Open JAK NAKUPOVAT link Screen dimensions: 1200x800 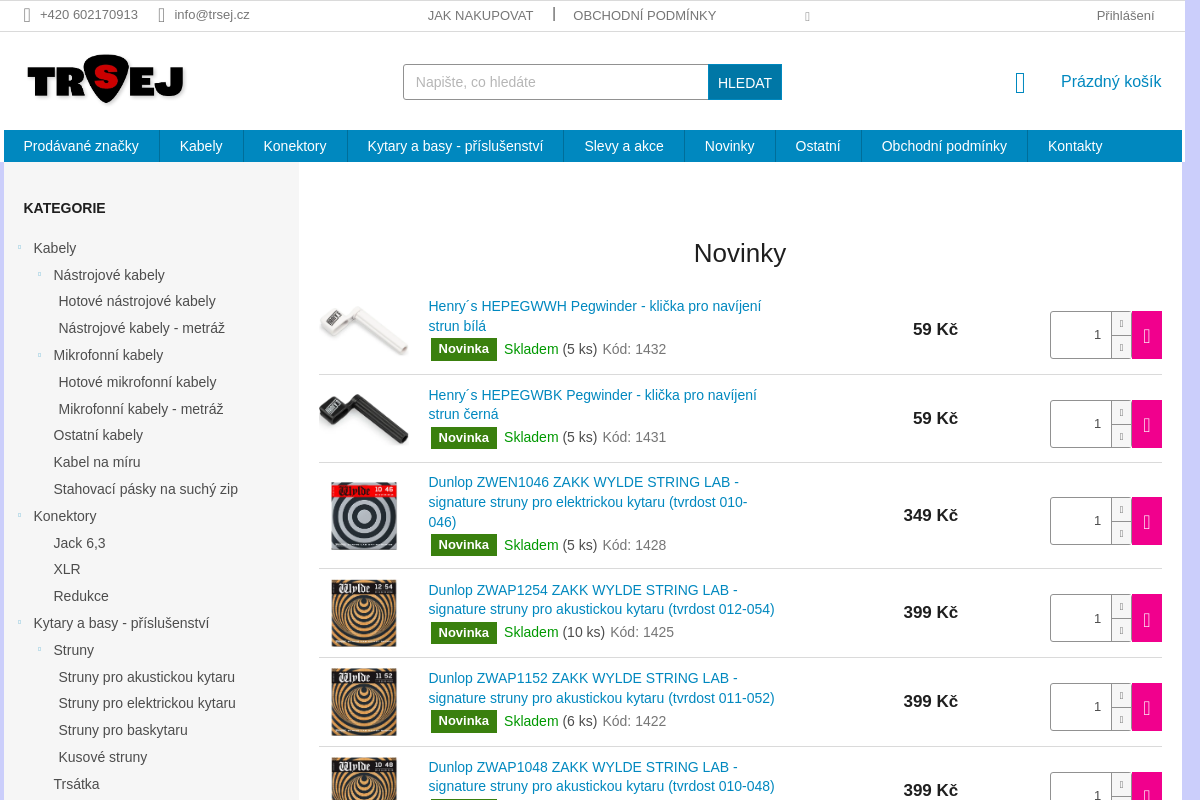point(480,15)
